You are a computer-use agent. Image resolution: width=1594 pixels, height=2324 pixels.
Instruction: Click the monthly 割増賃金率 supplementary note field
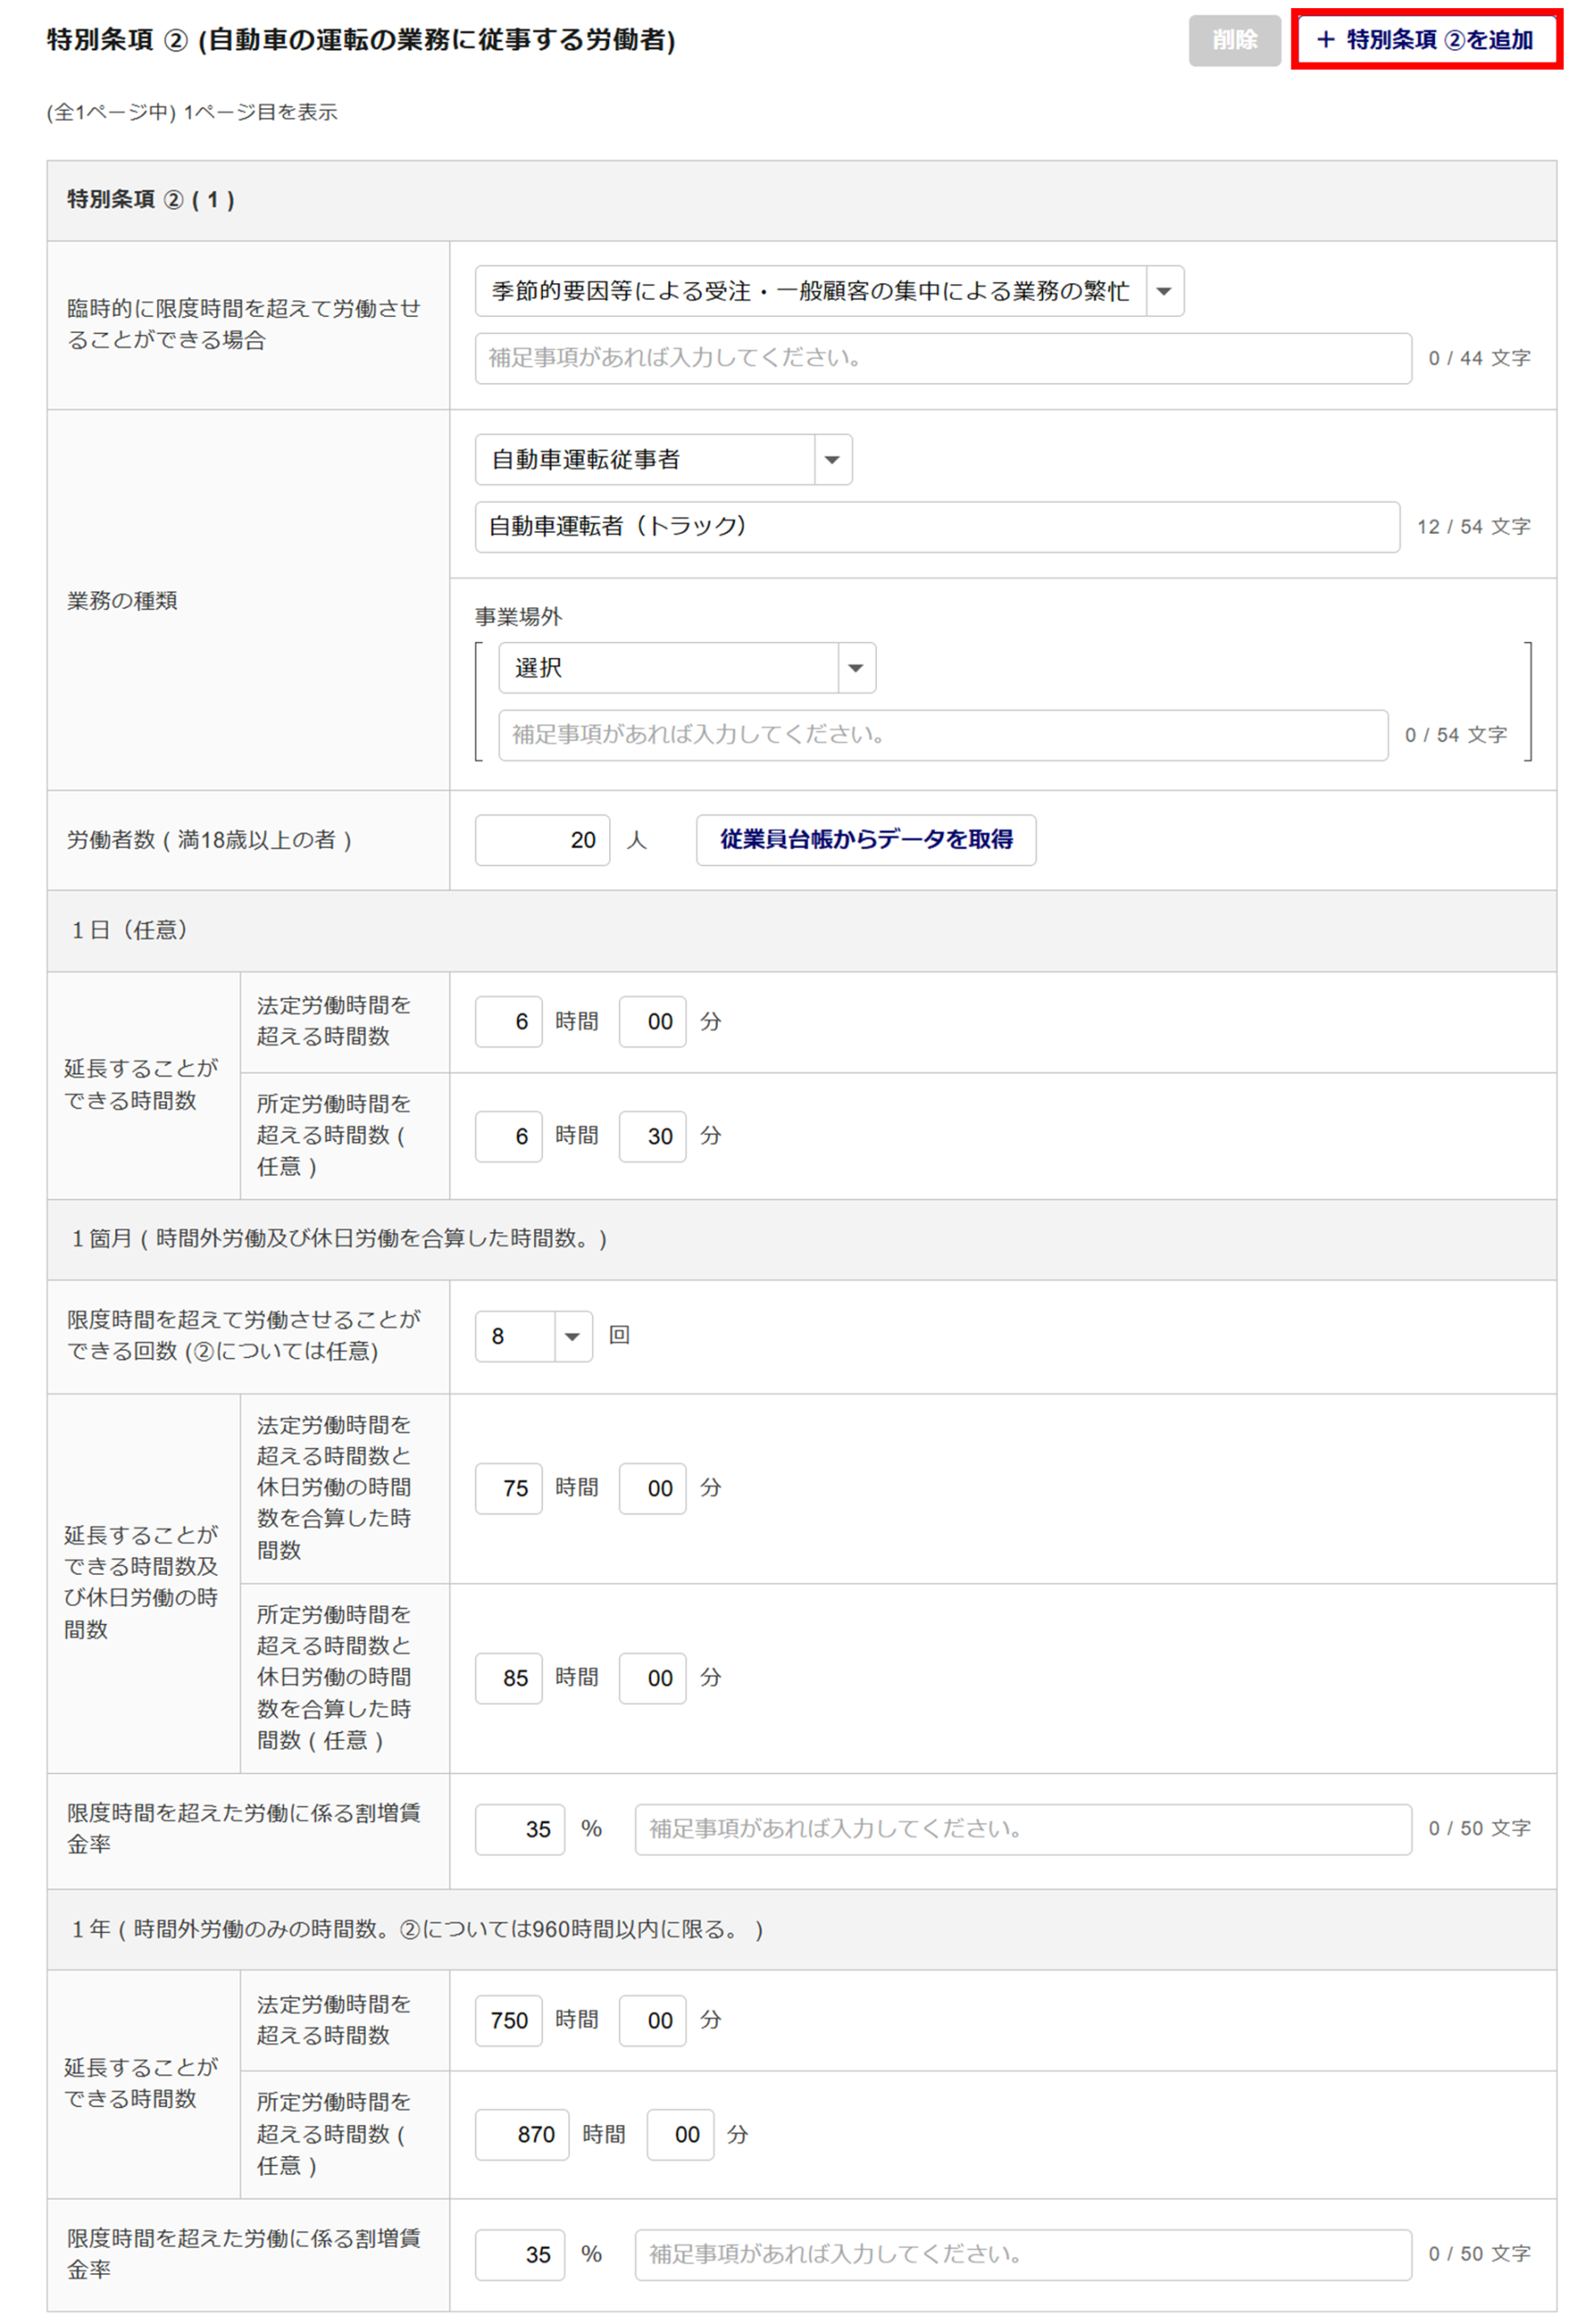1023,1828
